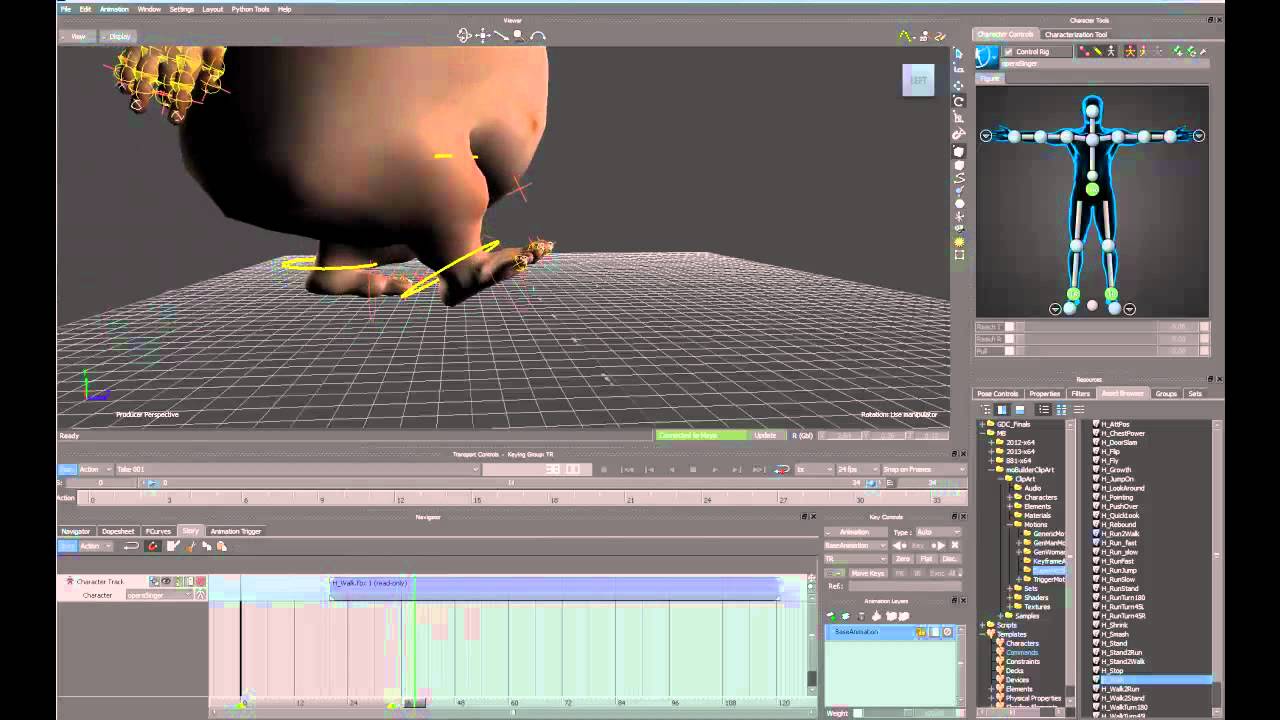Click the View button above the viewer
This screenshot has height=720, width=1280.
click(78, 36)
